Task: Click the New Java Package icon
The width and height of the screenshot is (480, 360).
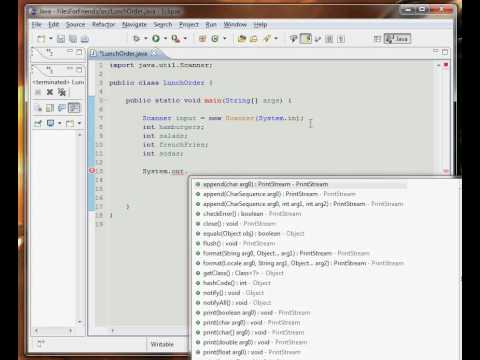Action: click(x=202, y=39)
